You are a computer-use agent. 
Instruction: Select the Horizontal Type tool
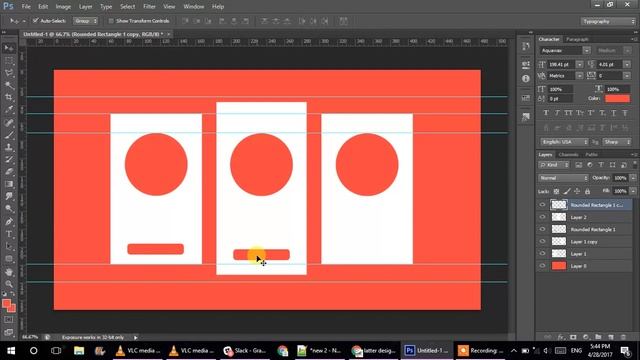click(9, 234)
